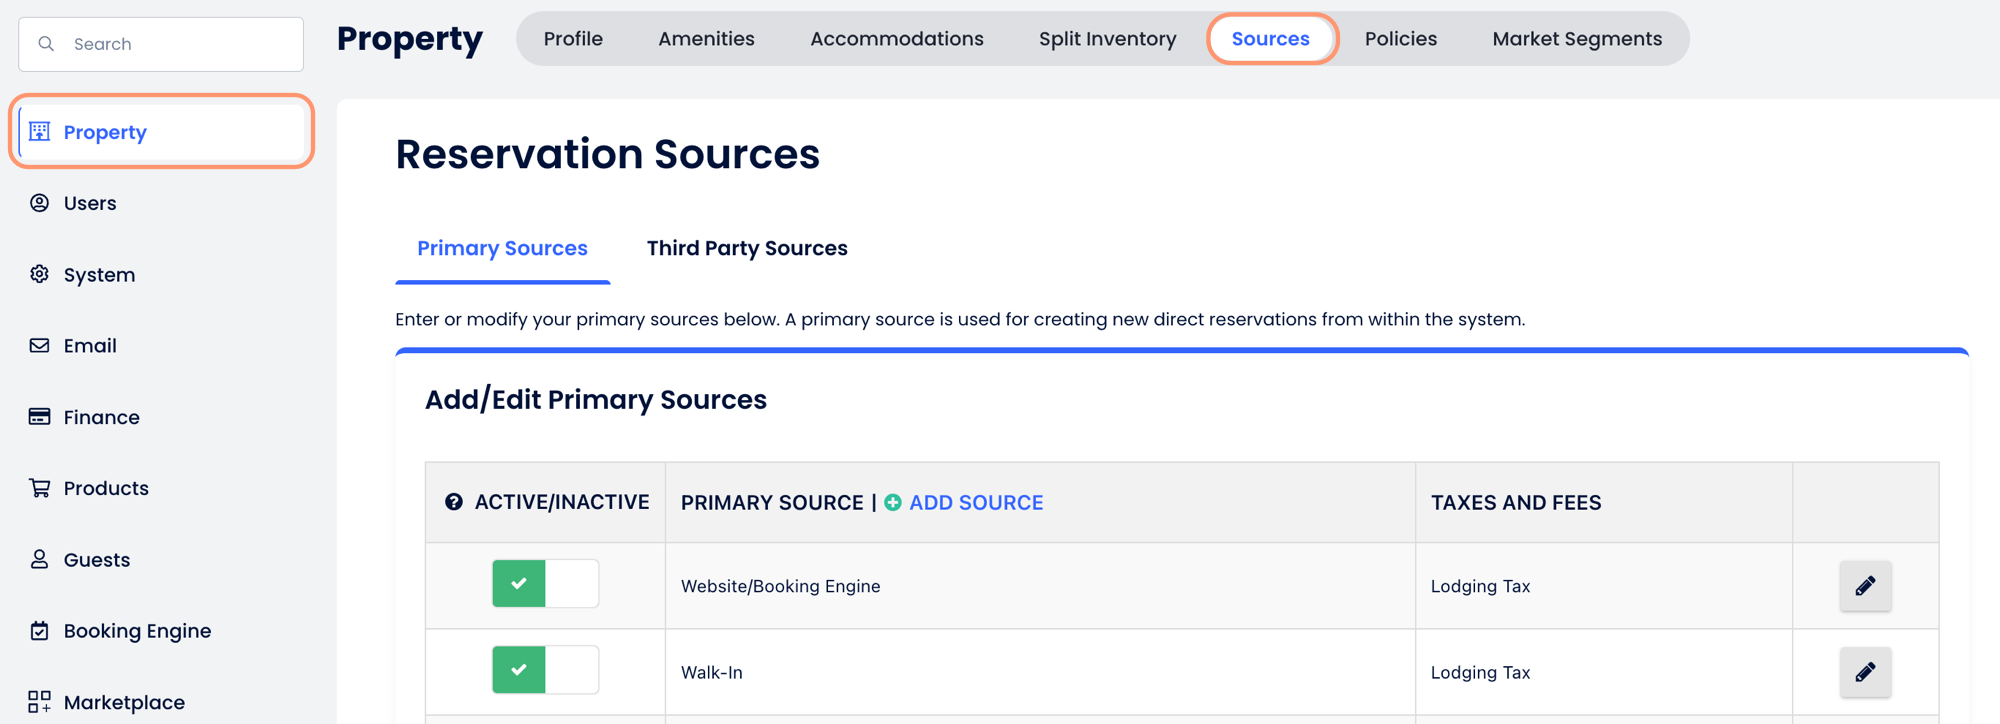Click the Email envelope icon
Viewport: 2000px width, 724px height.
pyautogui.click(x=40, y=346)
